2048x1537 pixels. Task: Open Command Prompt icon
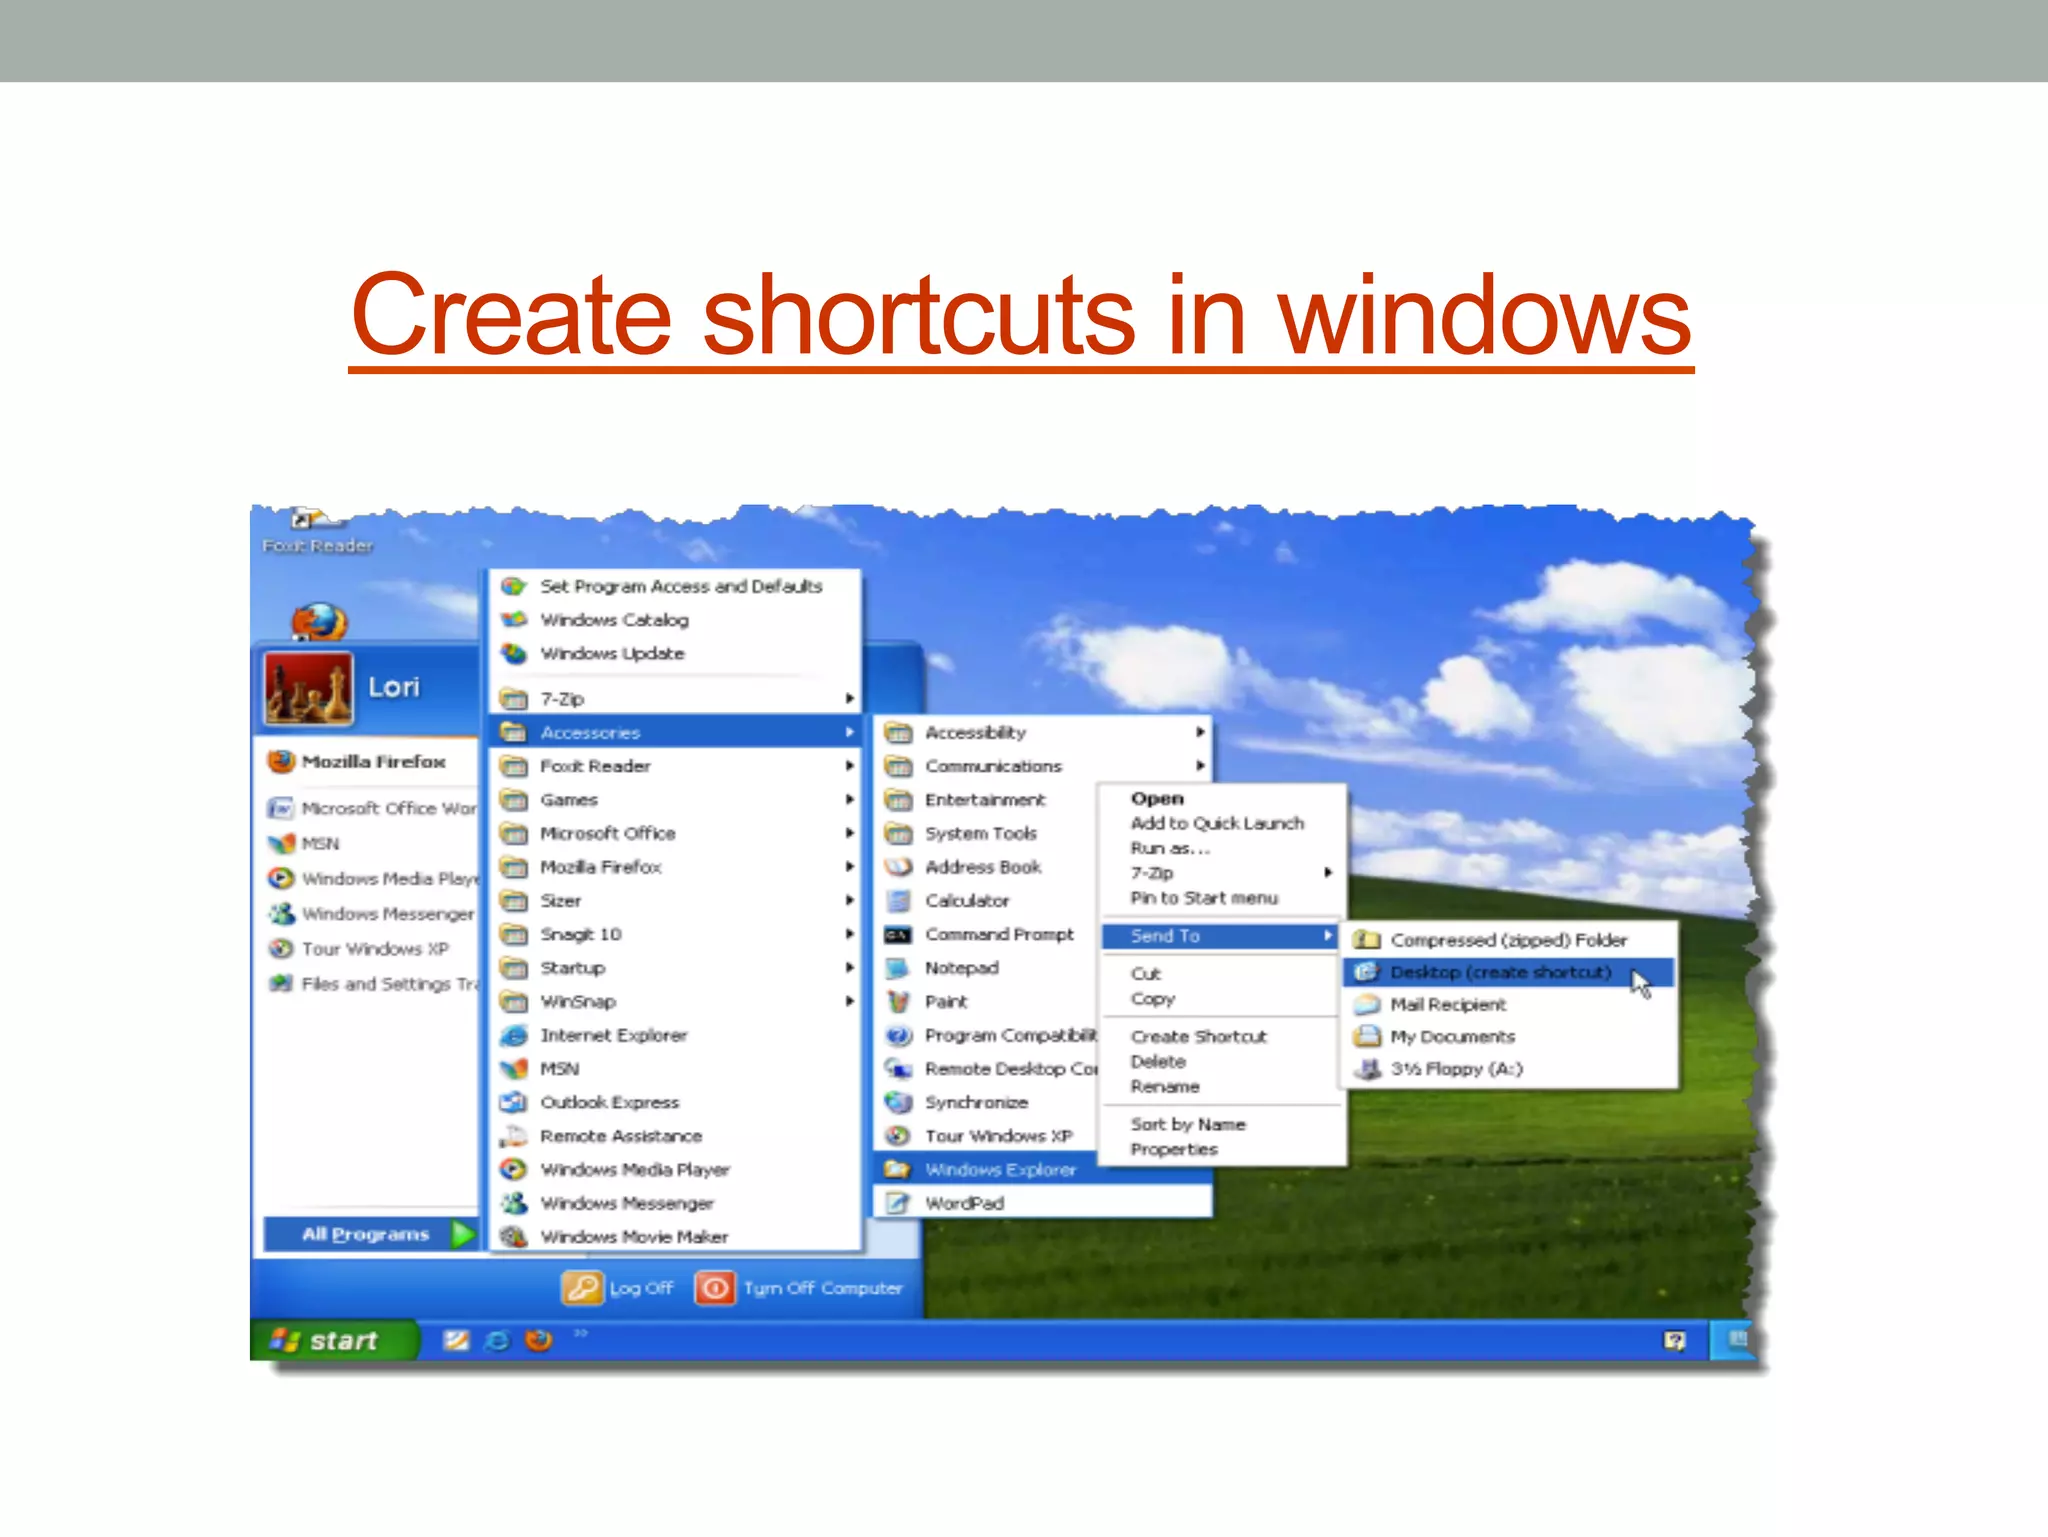[x=899, y=935]
